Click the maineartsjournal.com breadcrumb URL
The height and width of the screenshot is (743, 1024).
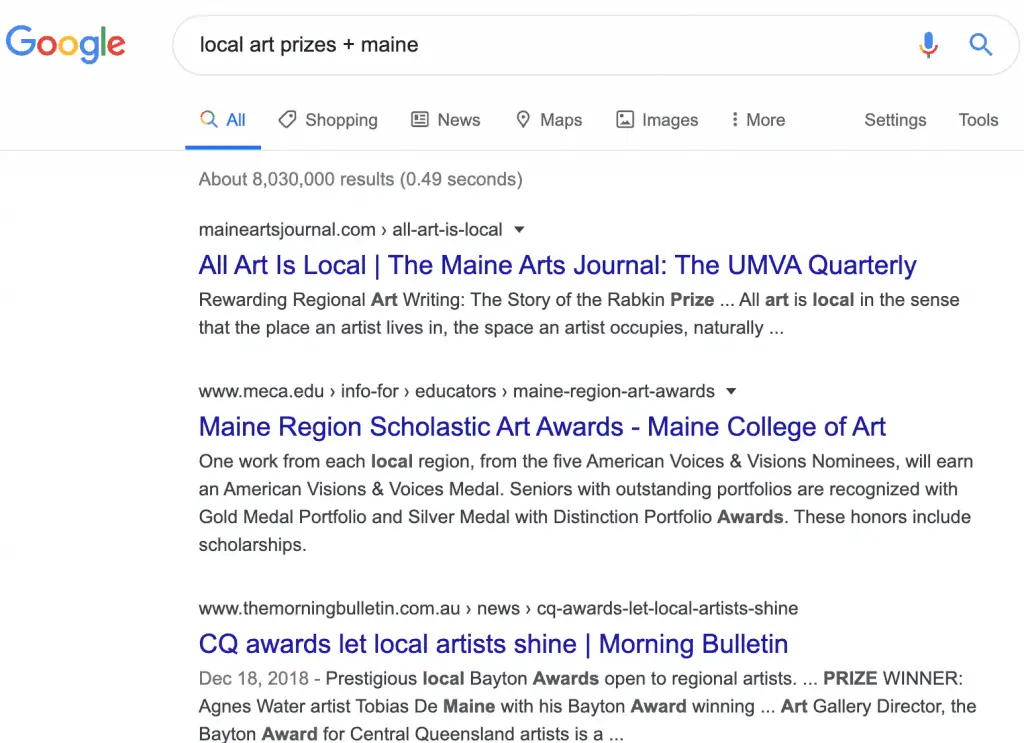pos(351,230)
